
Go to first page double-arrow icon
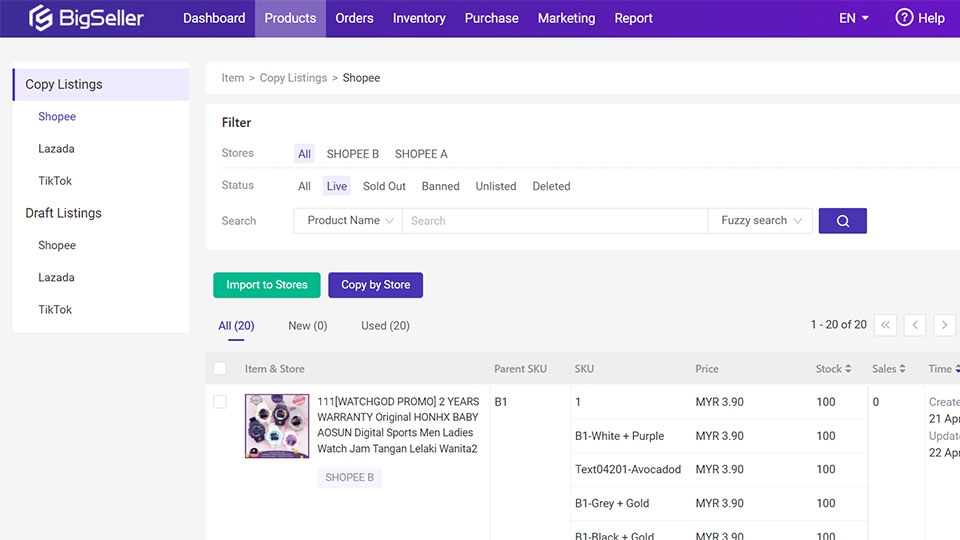(x=885, y=325)
